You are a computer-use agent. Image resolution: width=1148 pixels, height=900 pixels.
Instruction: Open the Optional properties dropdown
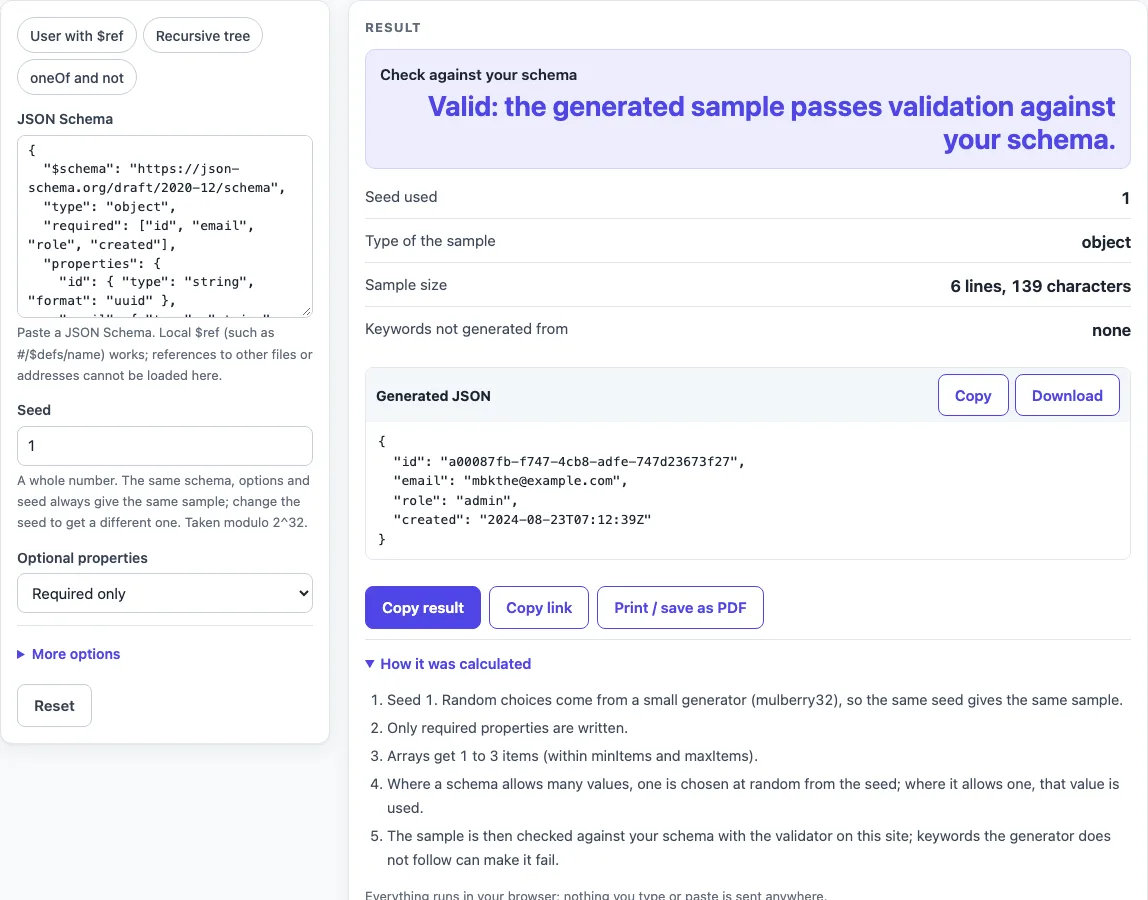165,593
